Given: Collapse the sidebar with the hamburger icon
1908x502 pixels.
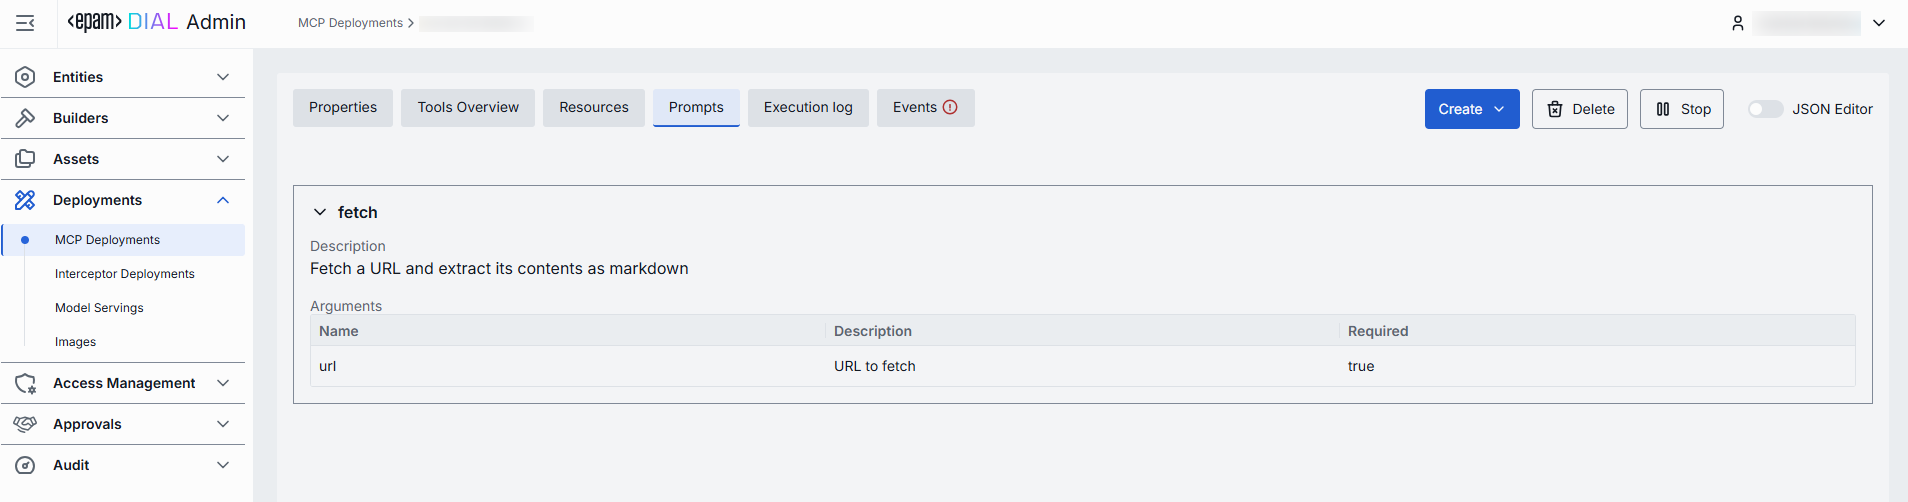Looking at the screenshot, I should pyautogui.click(x=25, y=23).
